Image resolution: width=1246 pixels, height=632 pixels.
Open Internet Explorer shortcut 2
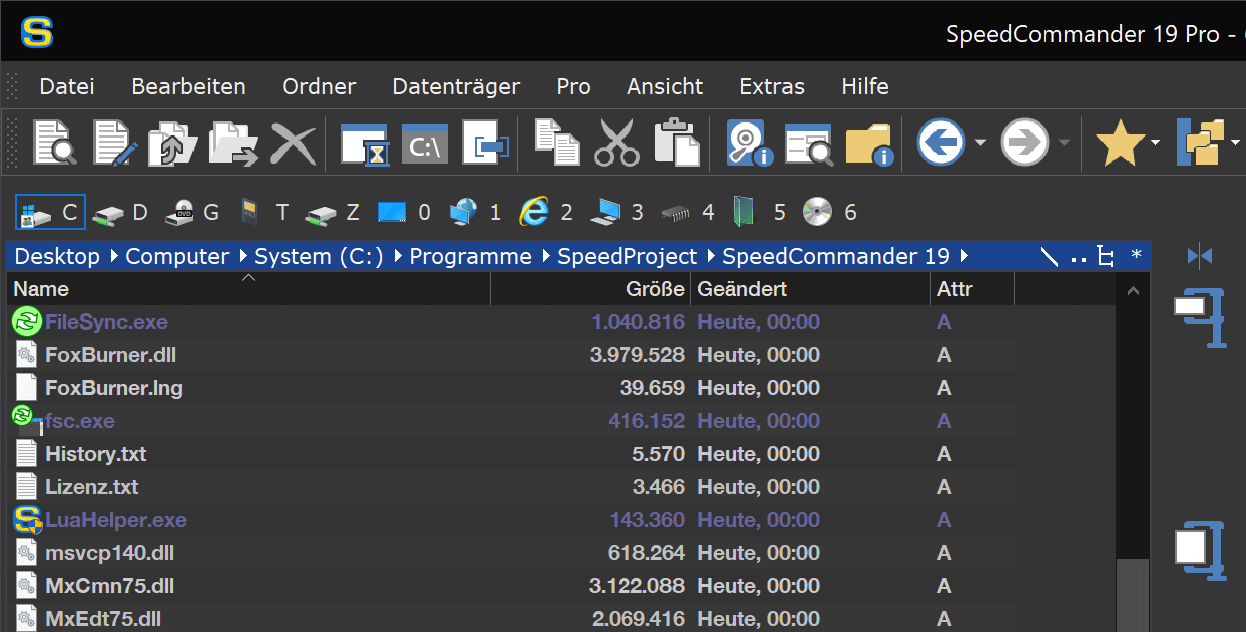[x=546, y=212]
